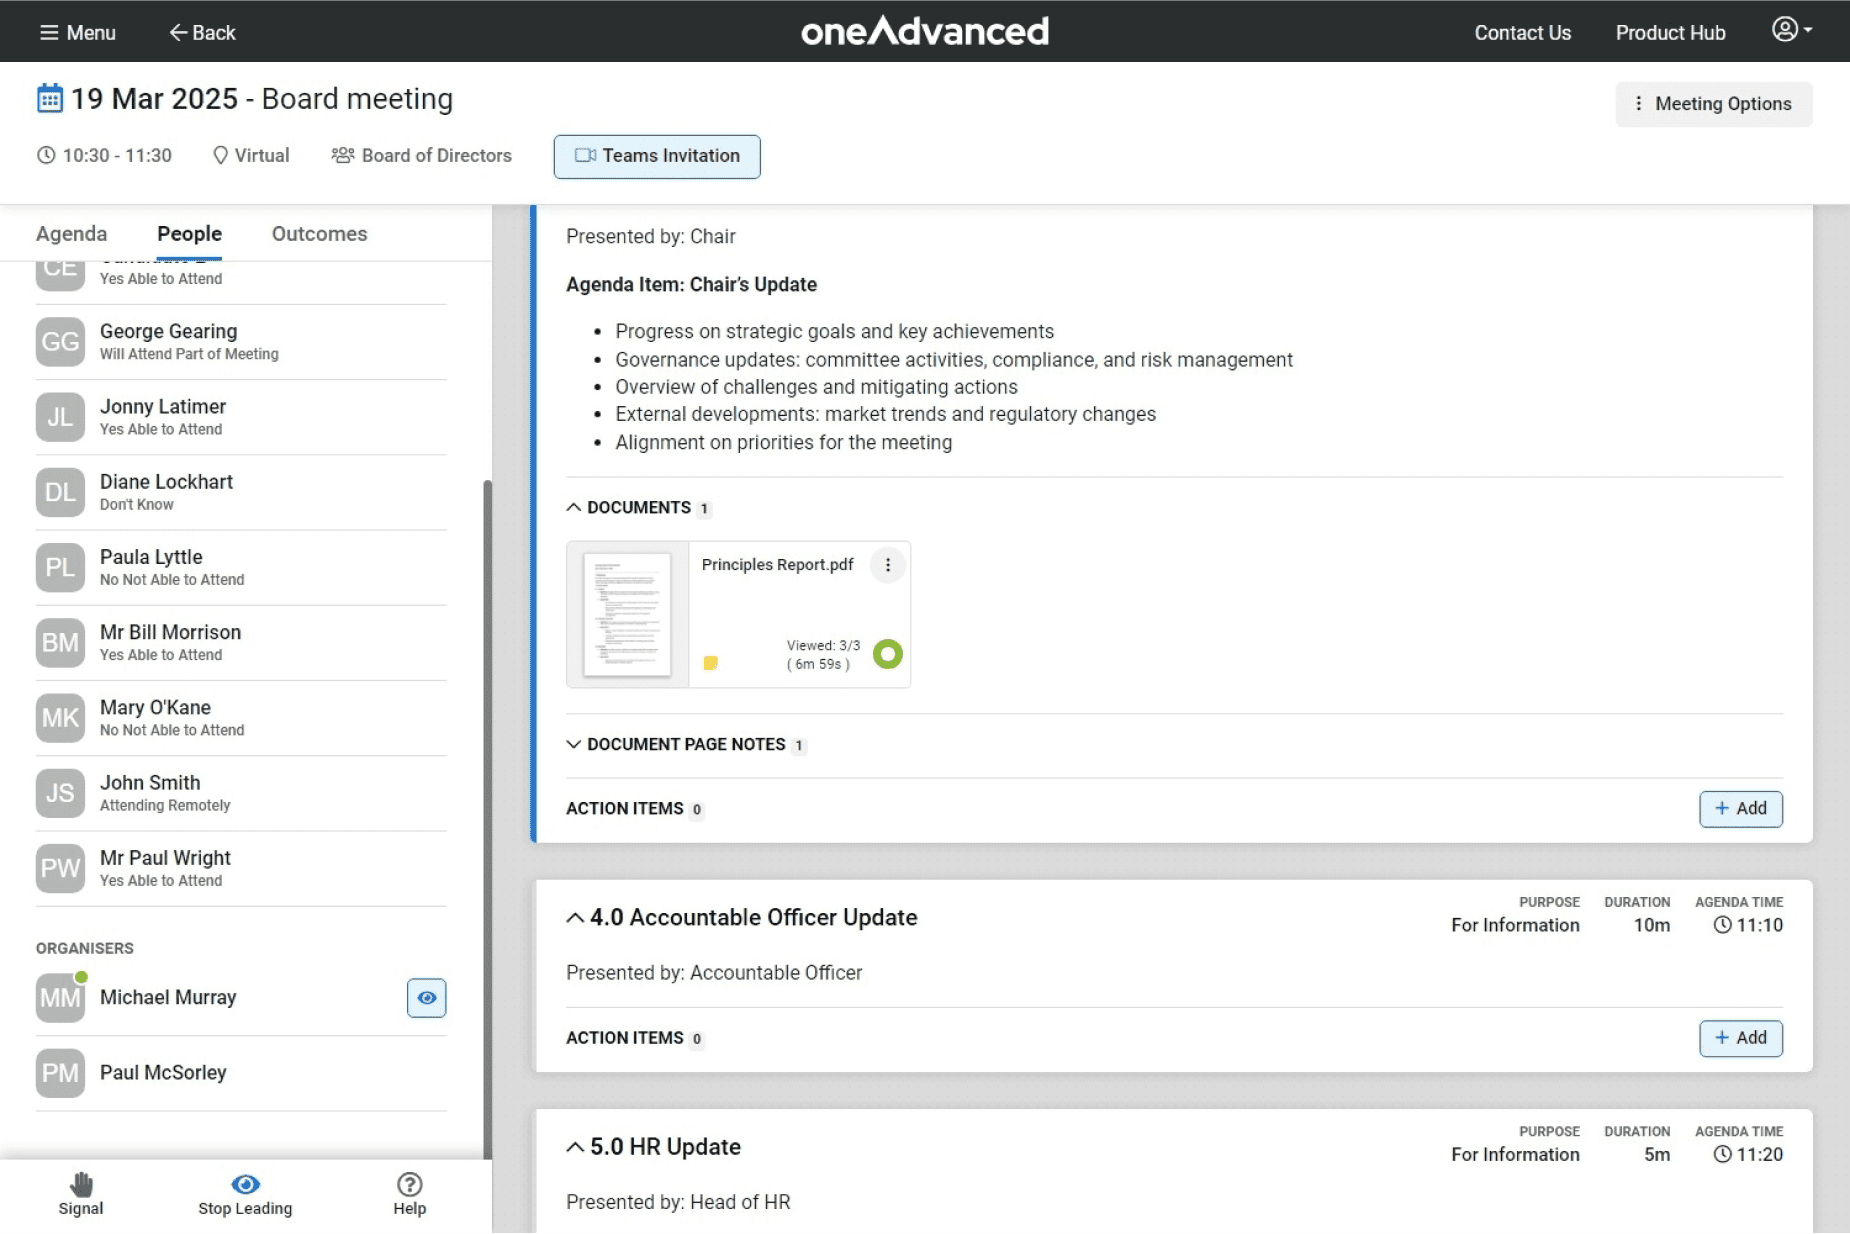Toggle Stop Leading mode
The image size is (1850, 1234).
(x=245, y=1194)
